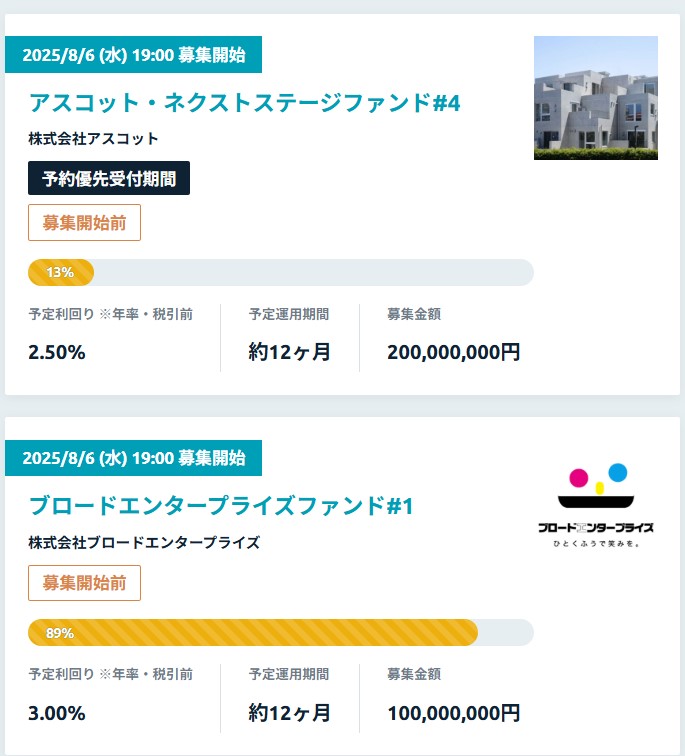
Task: Select the 株式会社アスコット company name
Action: click(x=94, y=139)
